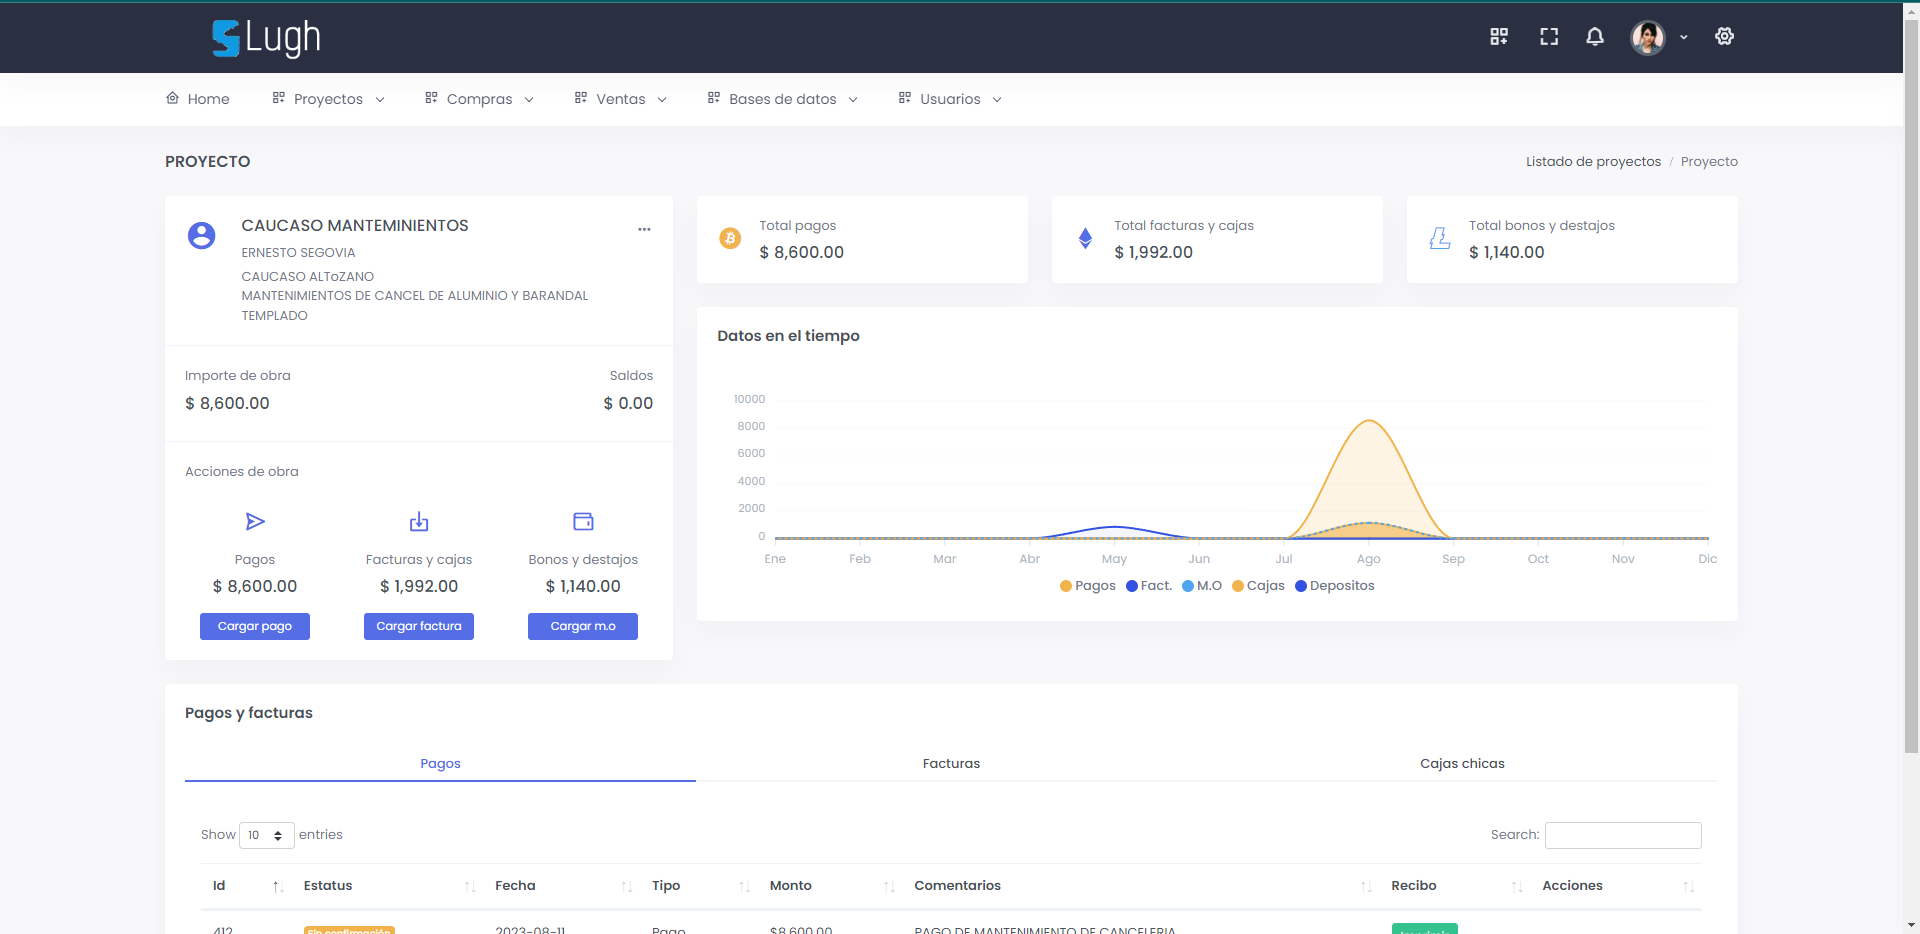Toggle Pagos series in chart legend
Viewport: 1920px width, 934px height.
pos(1087,586)
